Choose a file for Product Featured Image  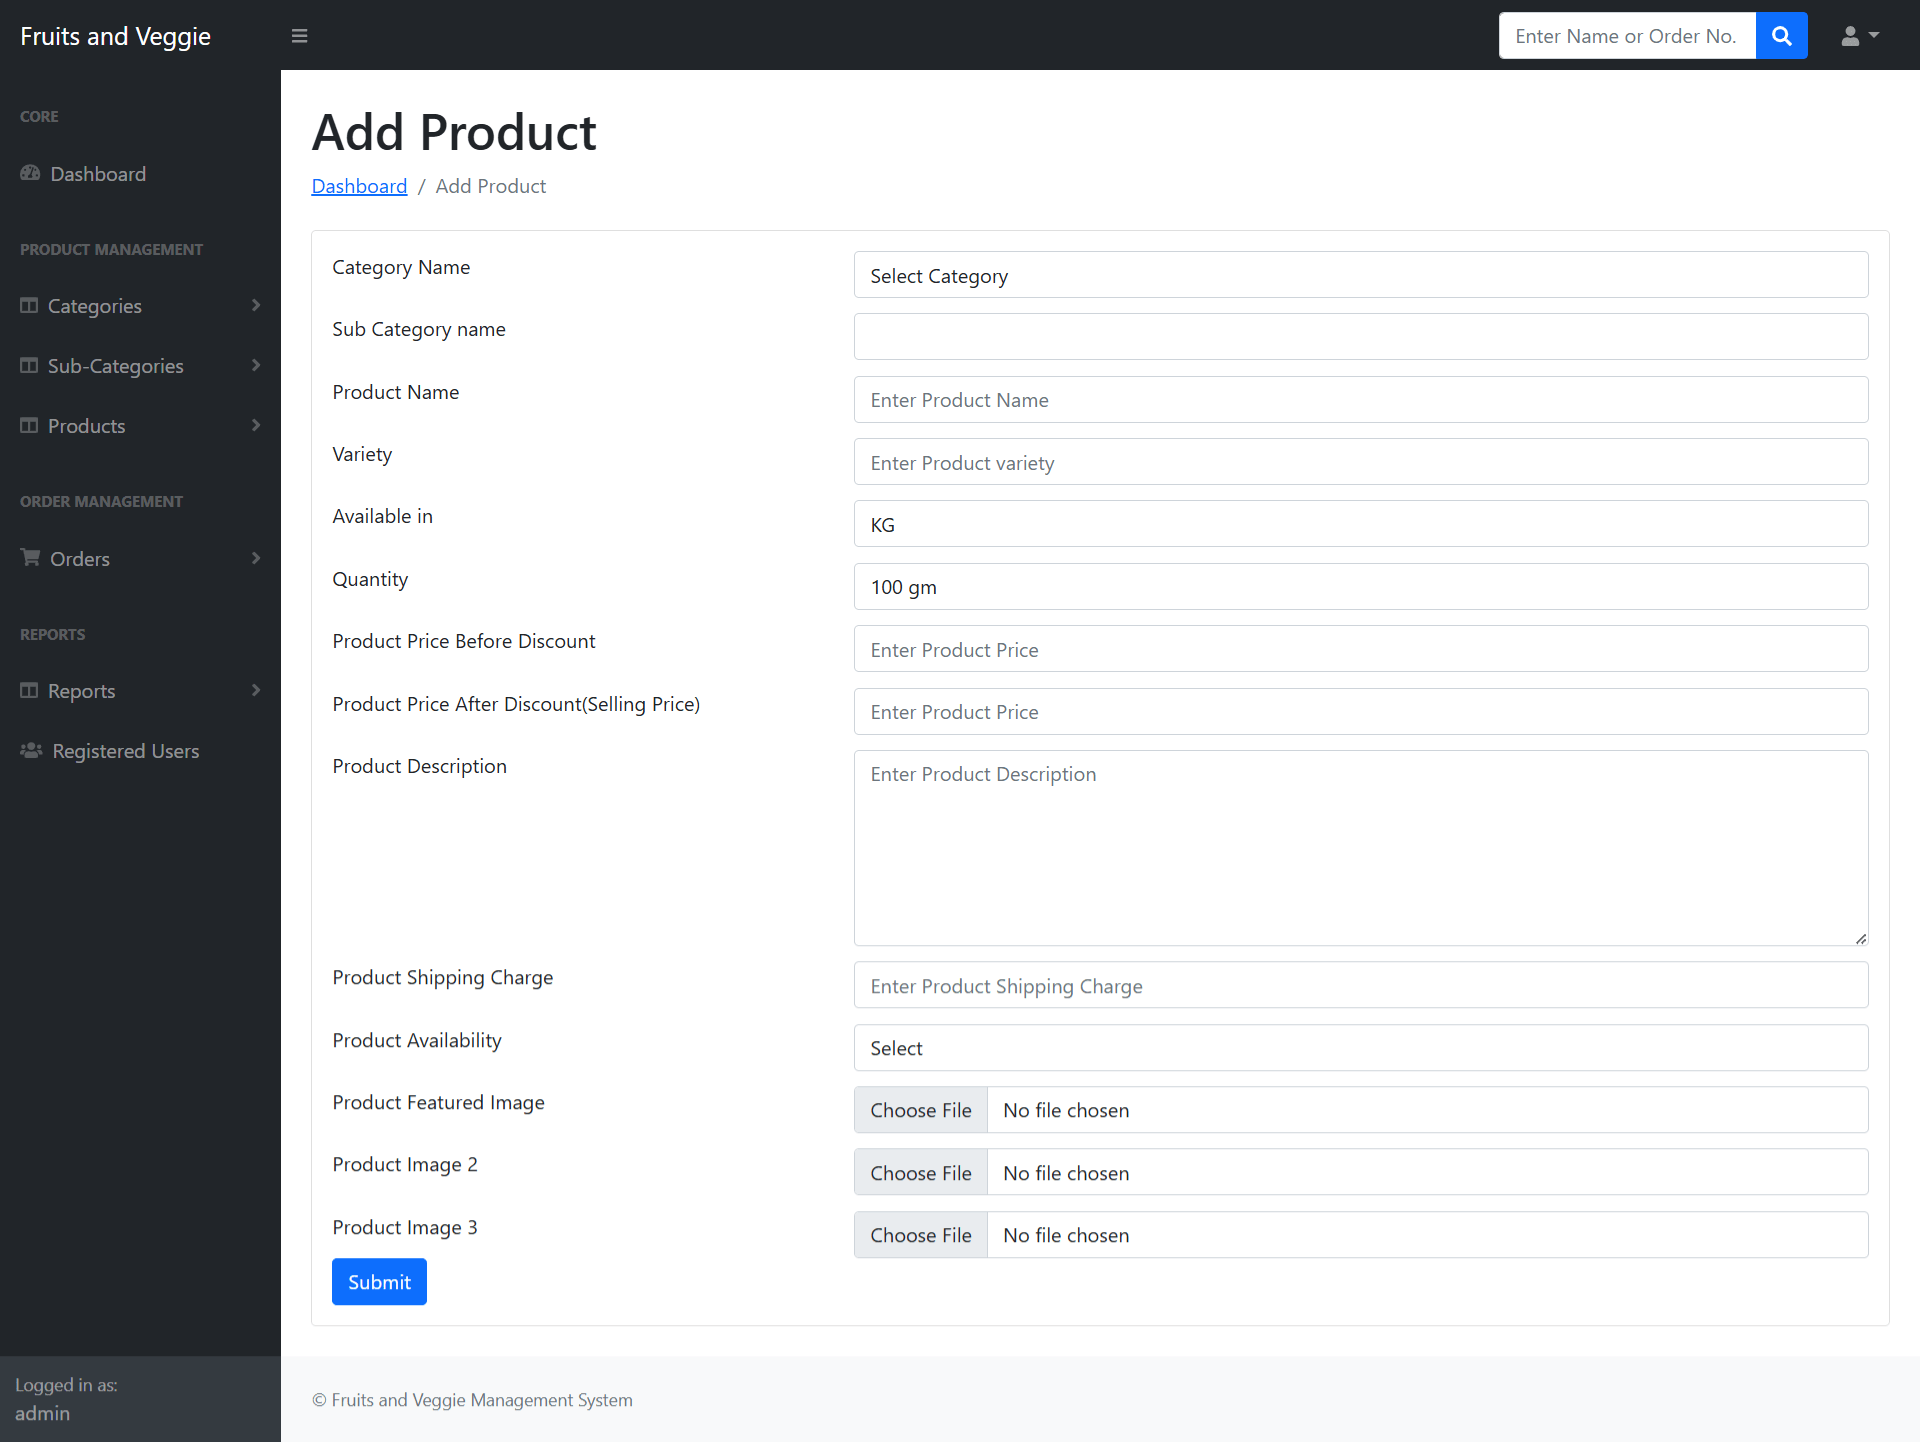click(x=920, y=1109)
